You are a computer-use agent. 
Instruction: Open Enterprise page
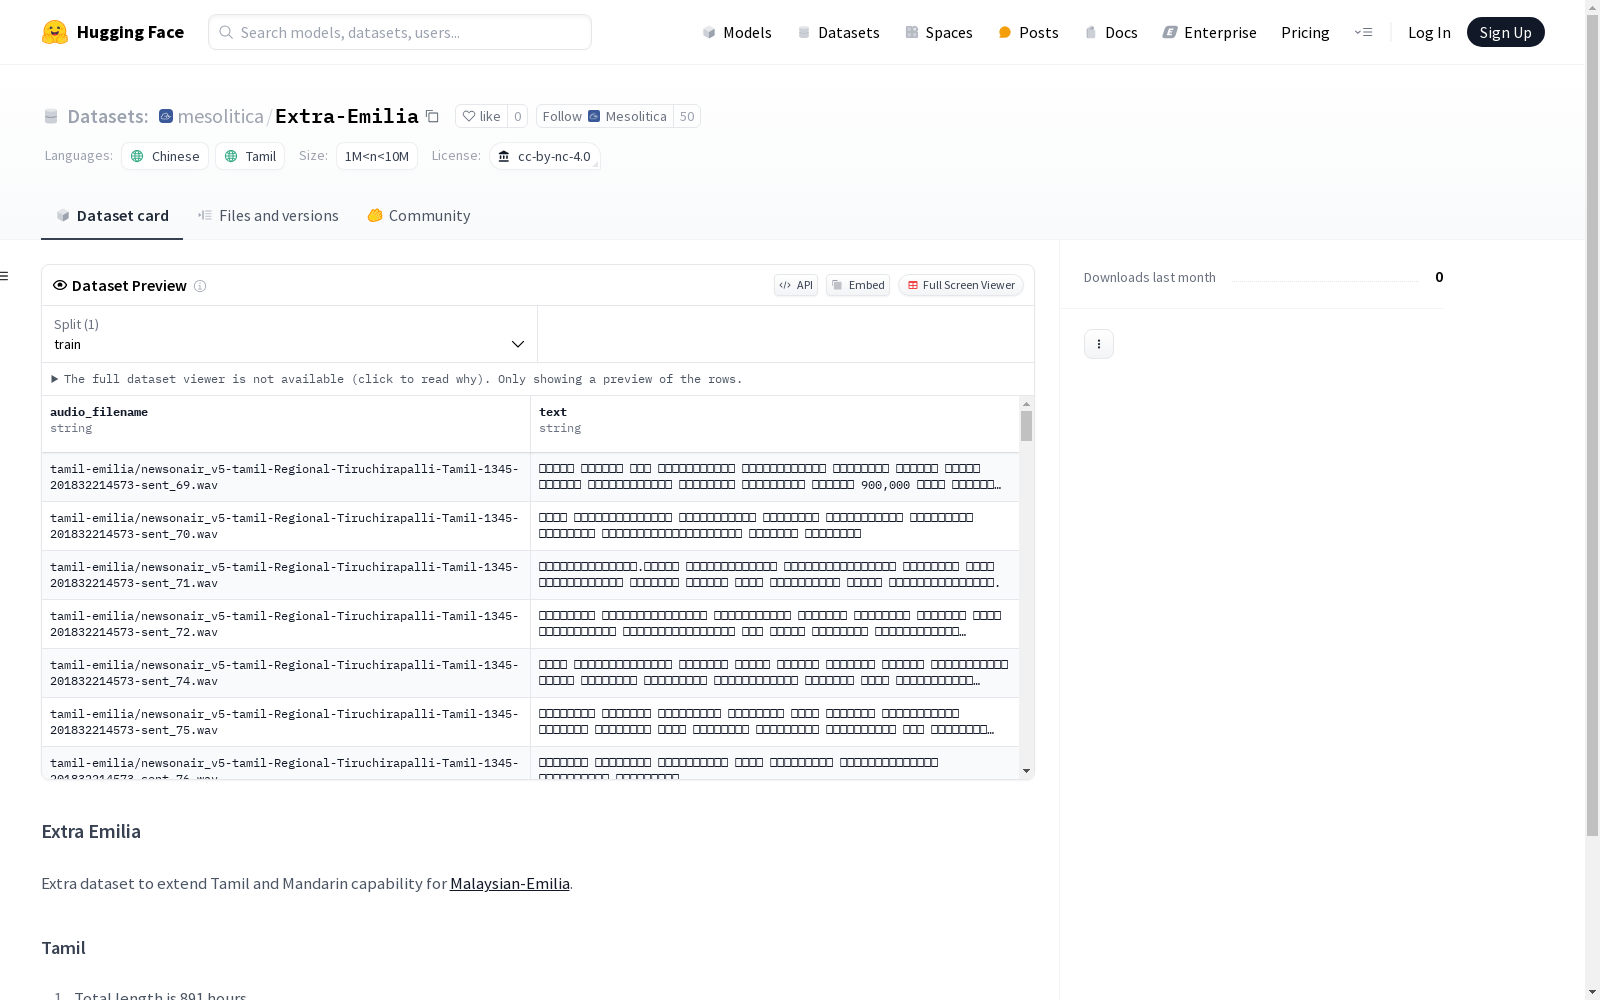pyautogui.click(x=1209, y=32)
